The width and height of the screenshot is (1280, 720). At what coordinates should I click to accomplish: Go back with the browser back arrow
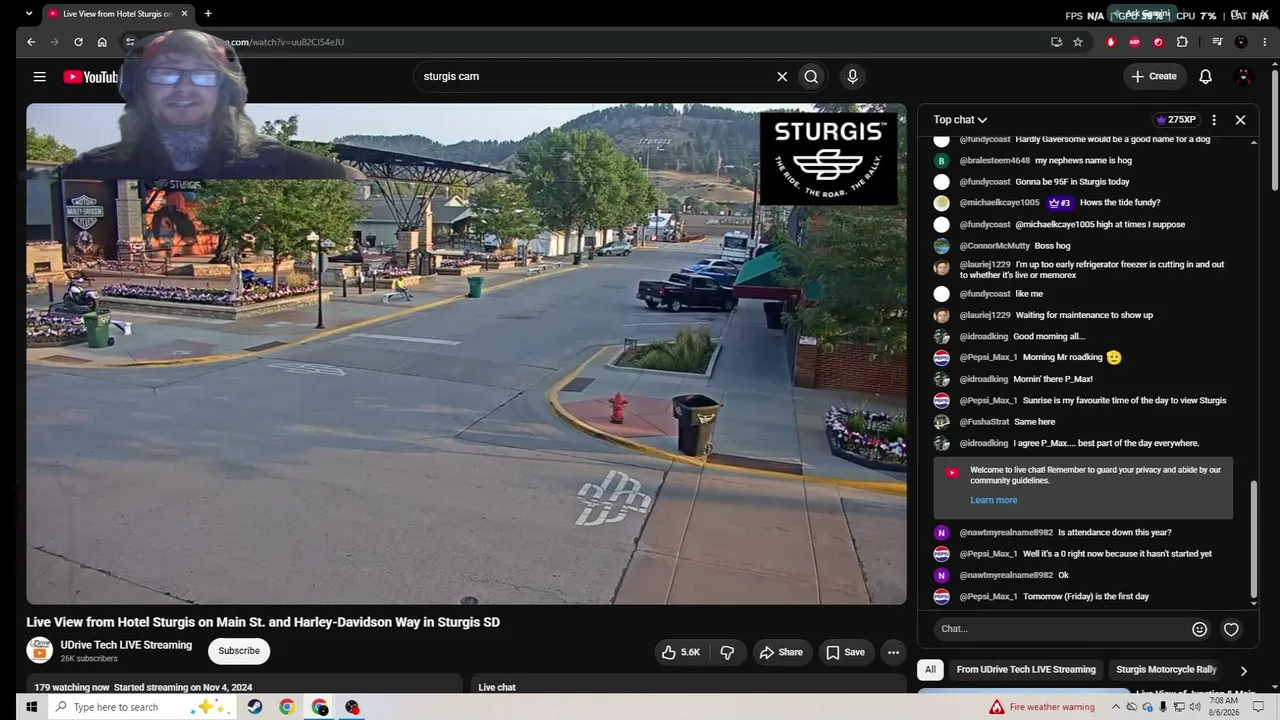pos(31,42)
